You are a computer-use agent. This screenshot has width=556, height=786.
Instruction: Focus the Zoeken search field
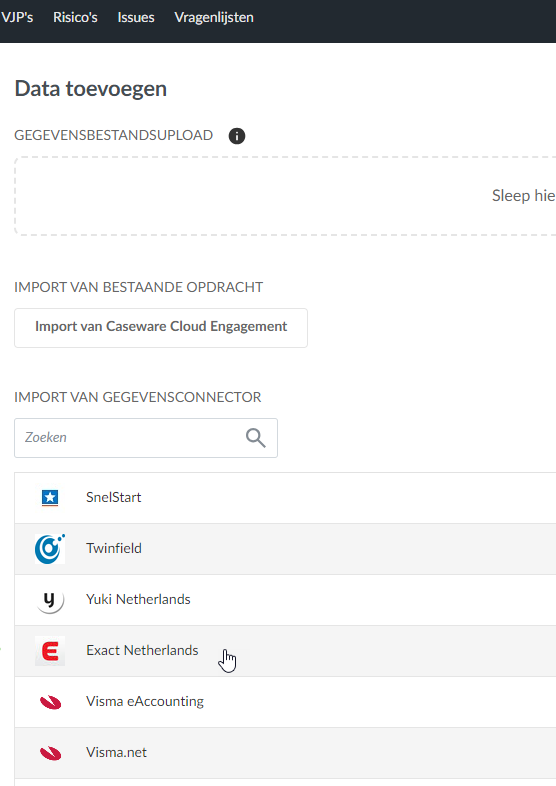(x=146, y=438)
